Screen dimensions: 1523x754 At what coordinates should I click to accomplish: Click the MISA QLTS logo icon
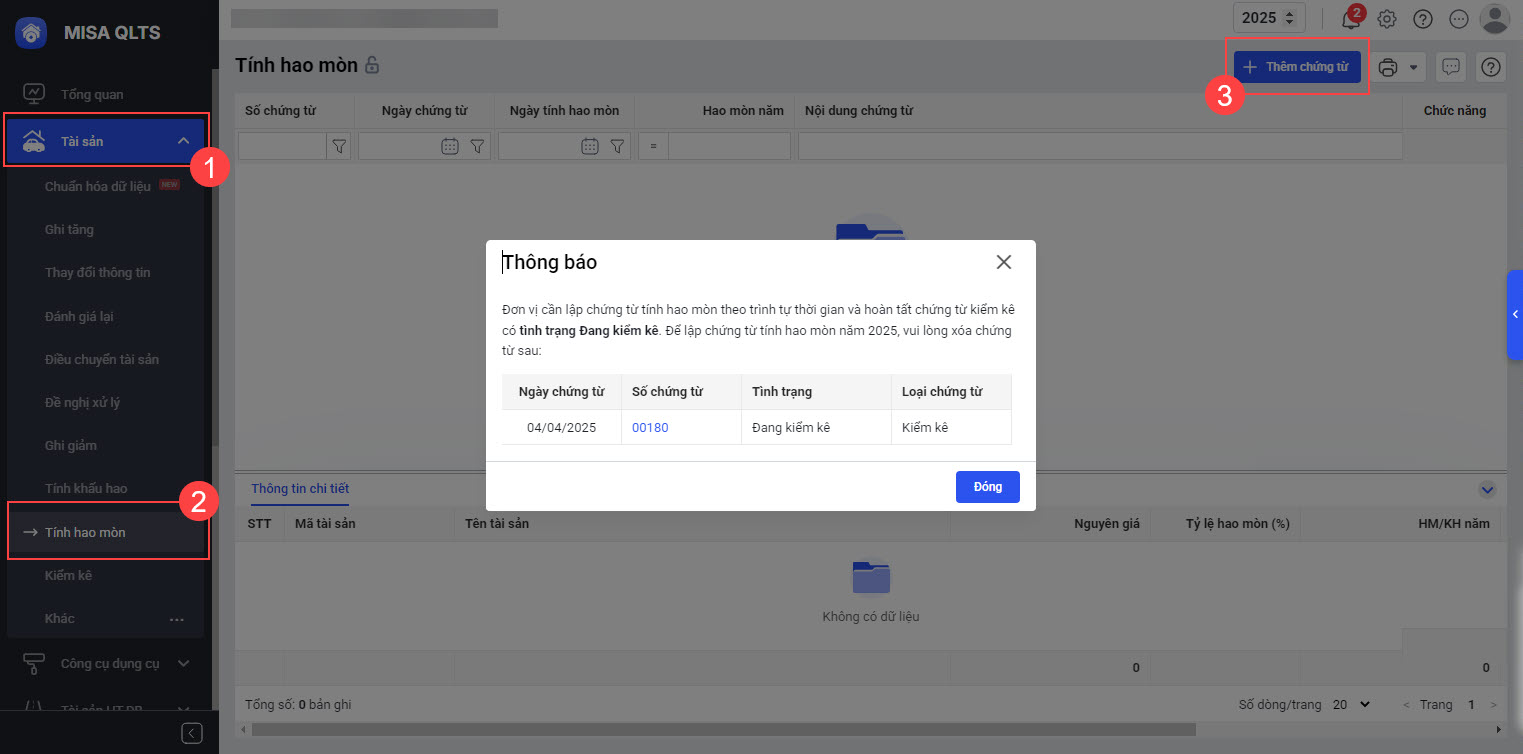31,32
